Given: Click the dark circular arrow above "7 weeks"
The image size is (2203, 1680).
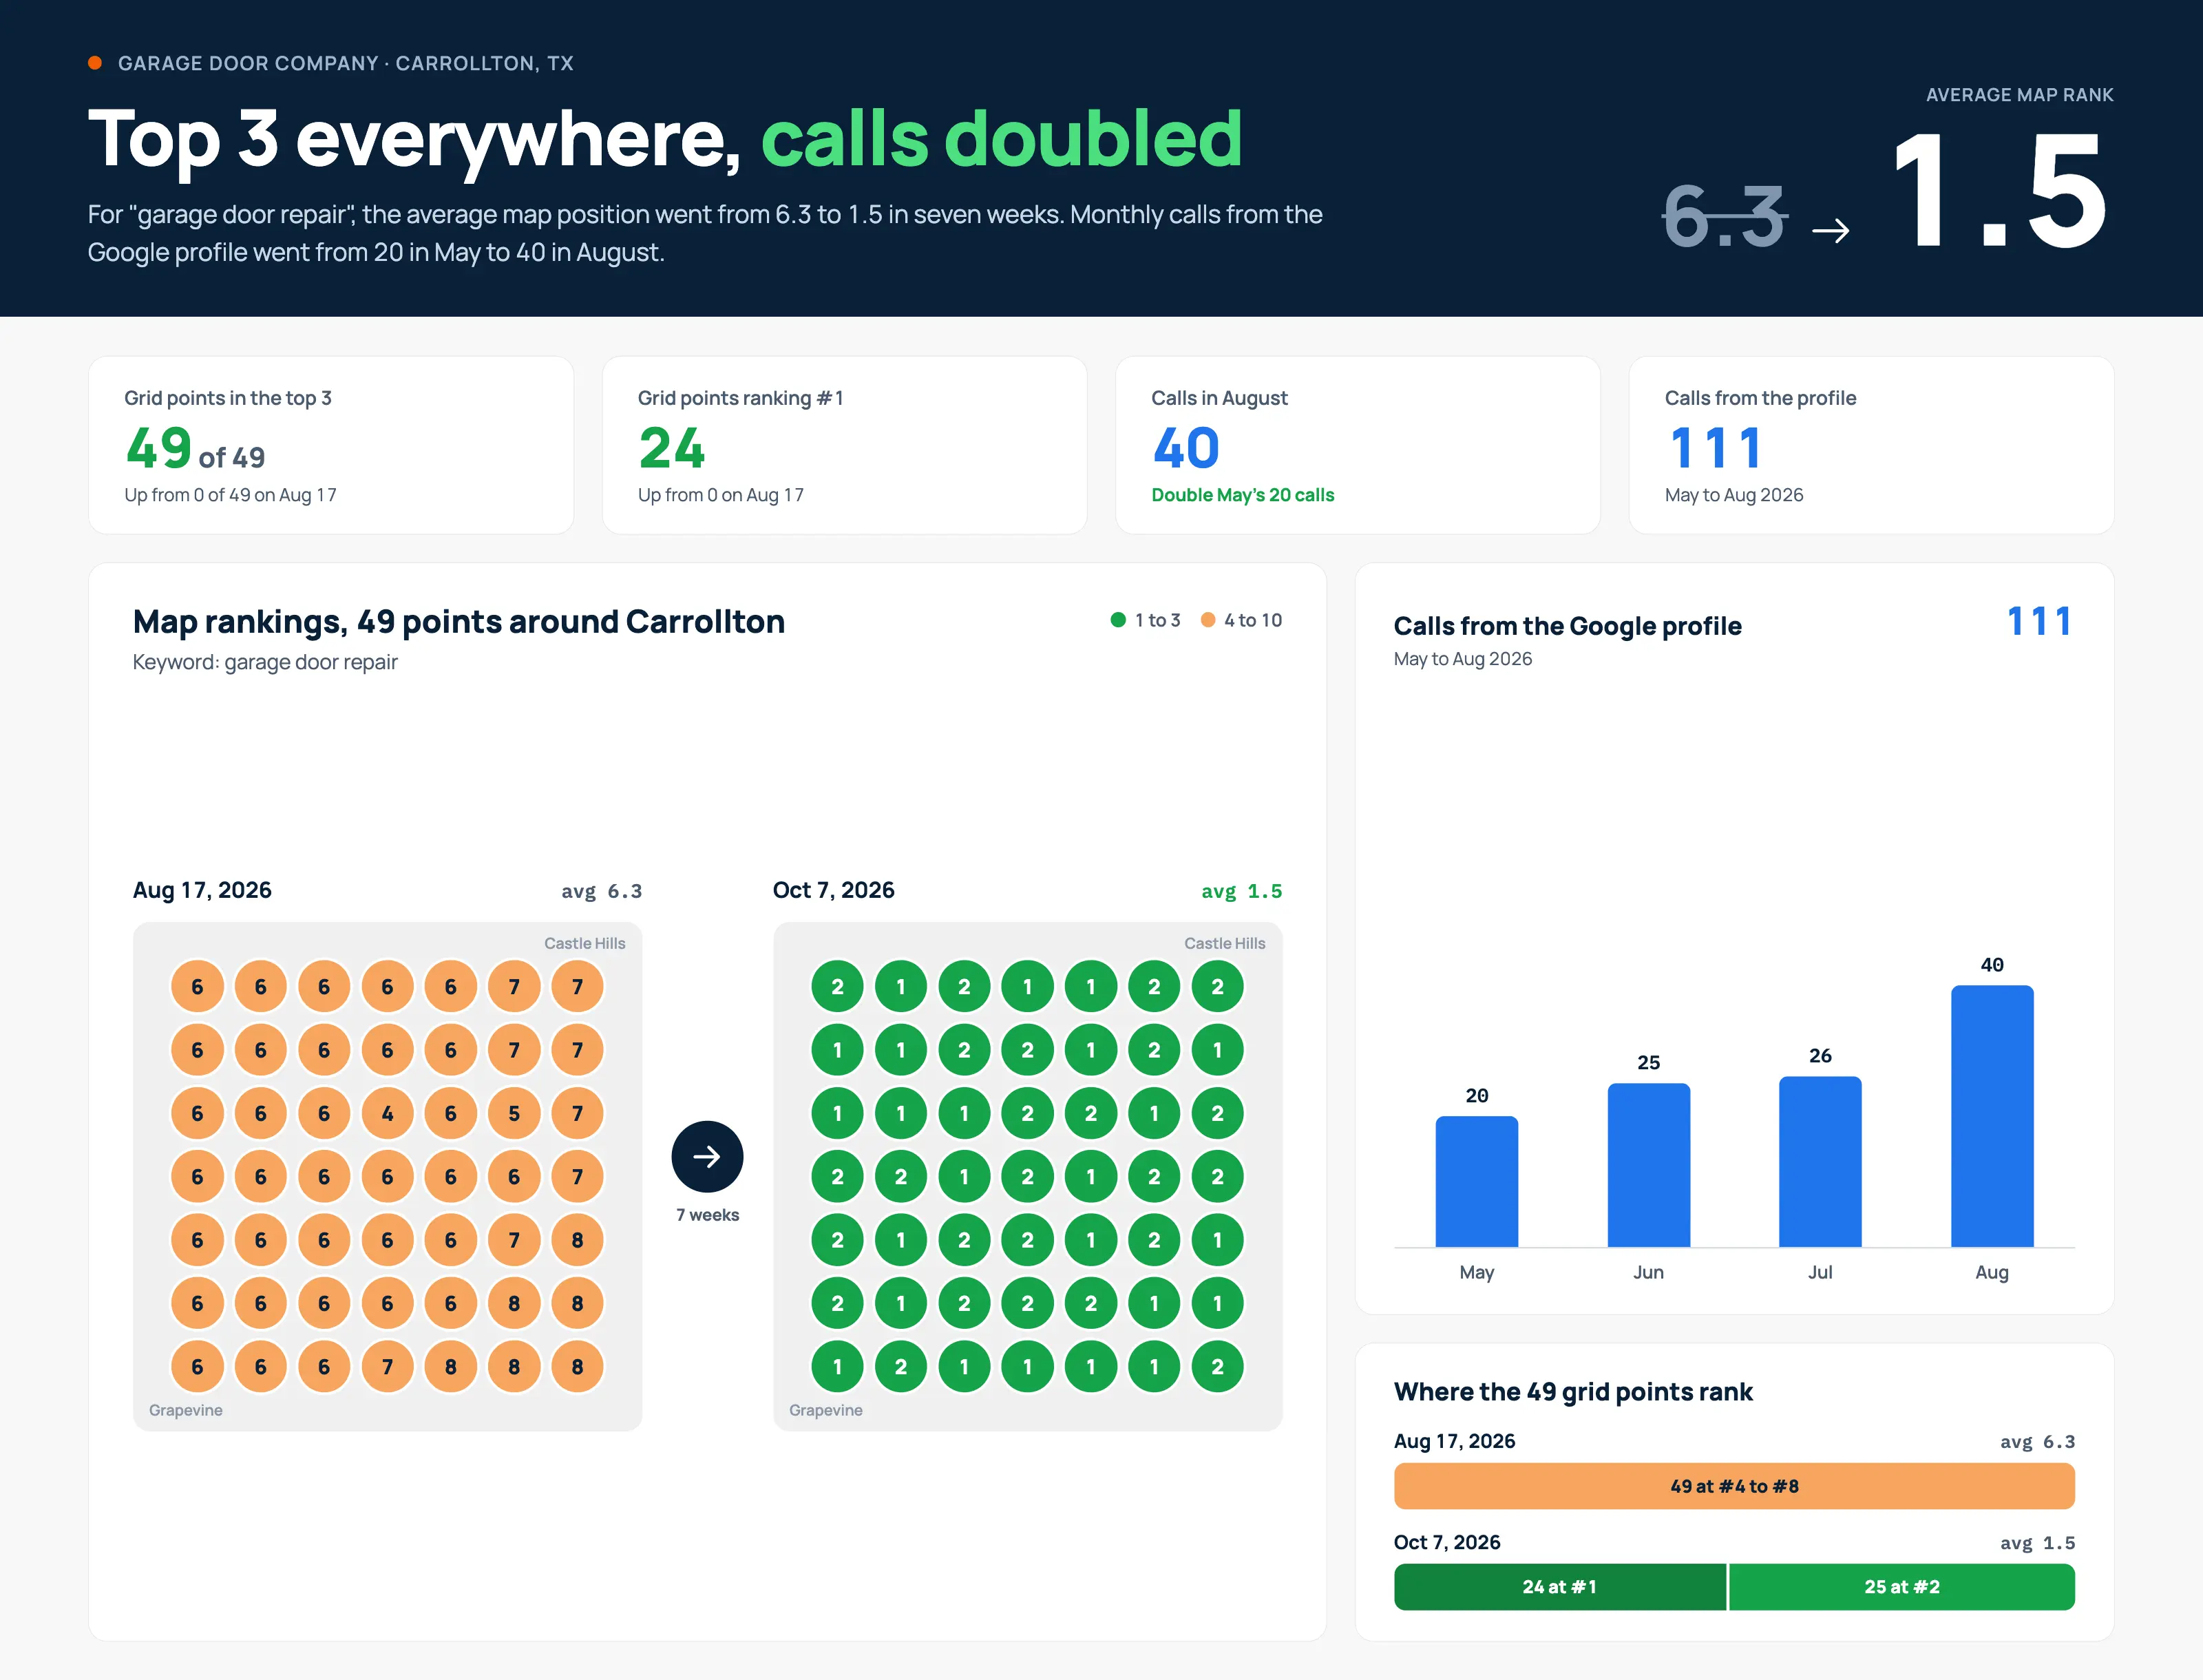Looking at the screenshot, I should pyautogui.click(x=707, y=1157).
